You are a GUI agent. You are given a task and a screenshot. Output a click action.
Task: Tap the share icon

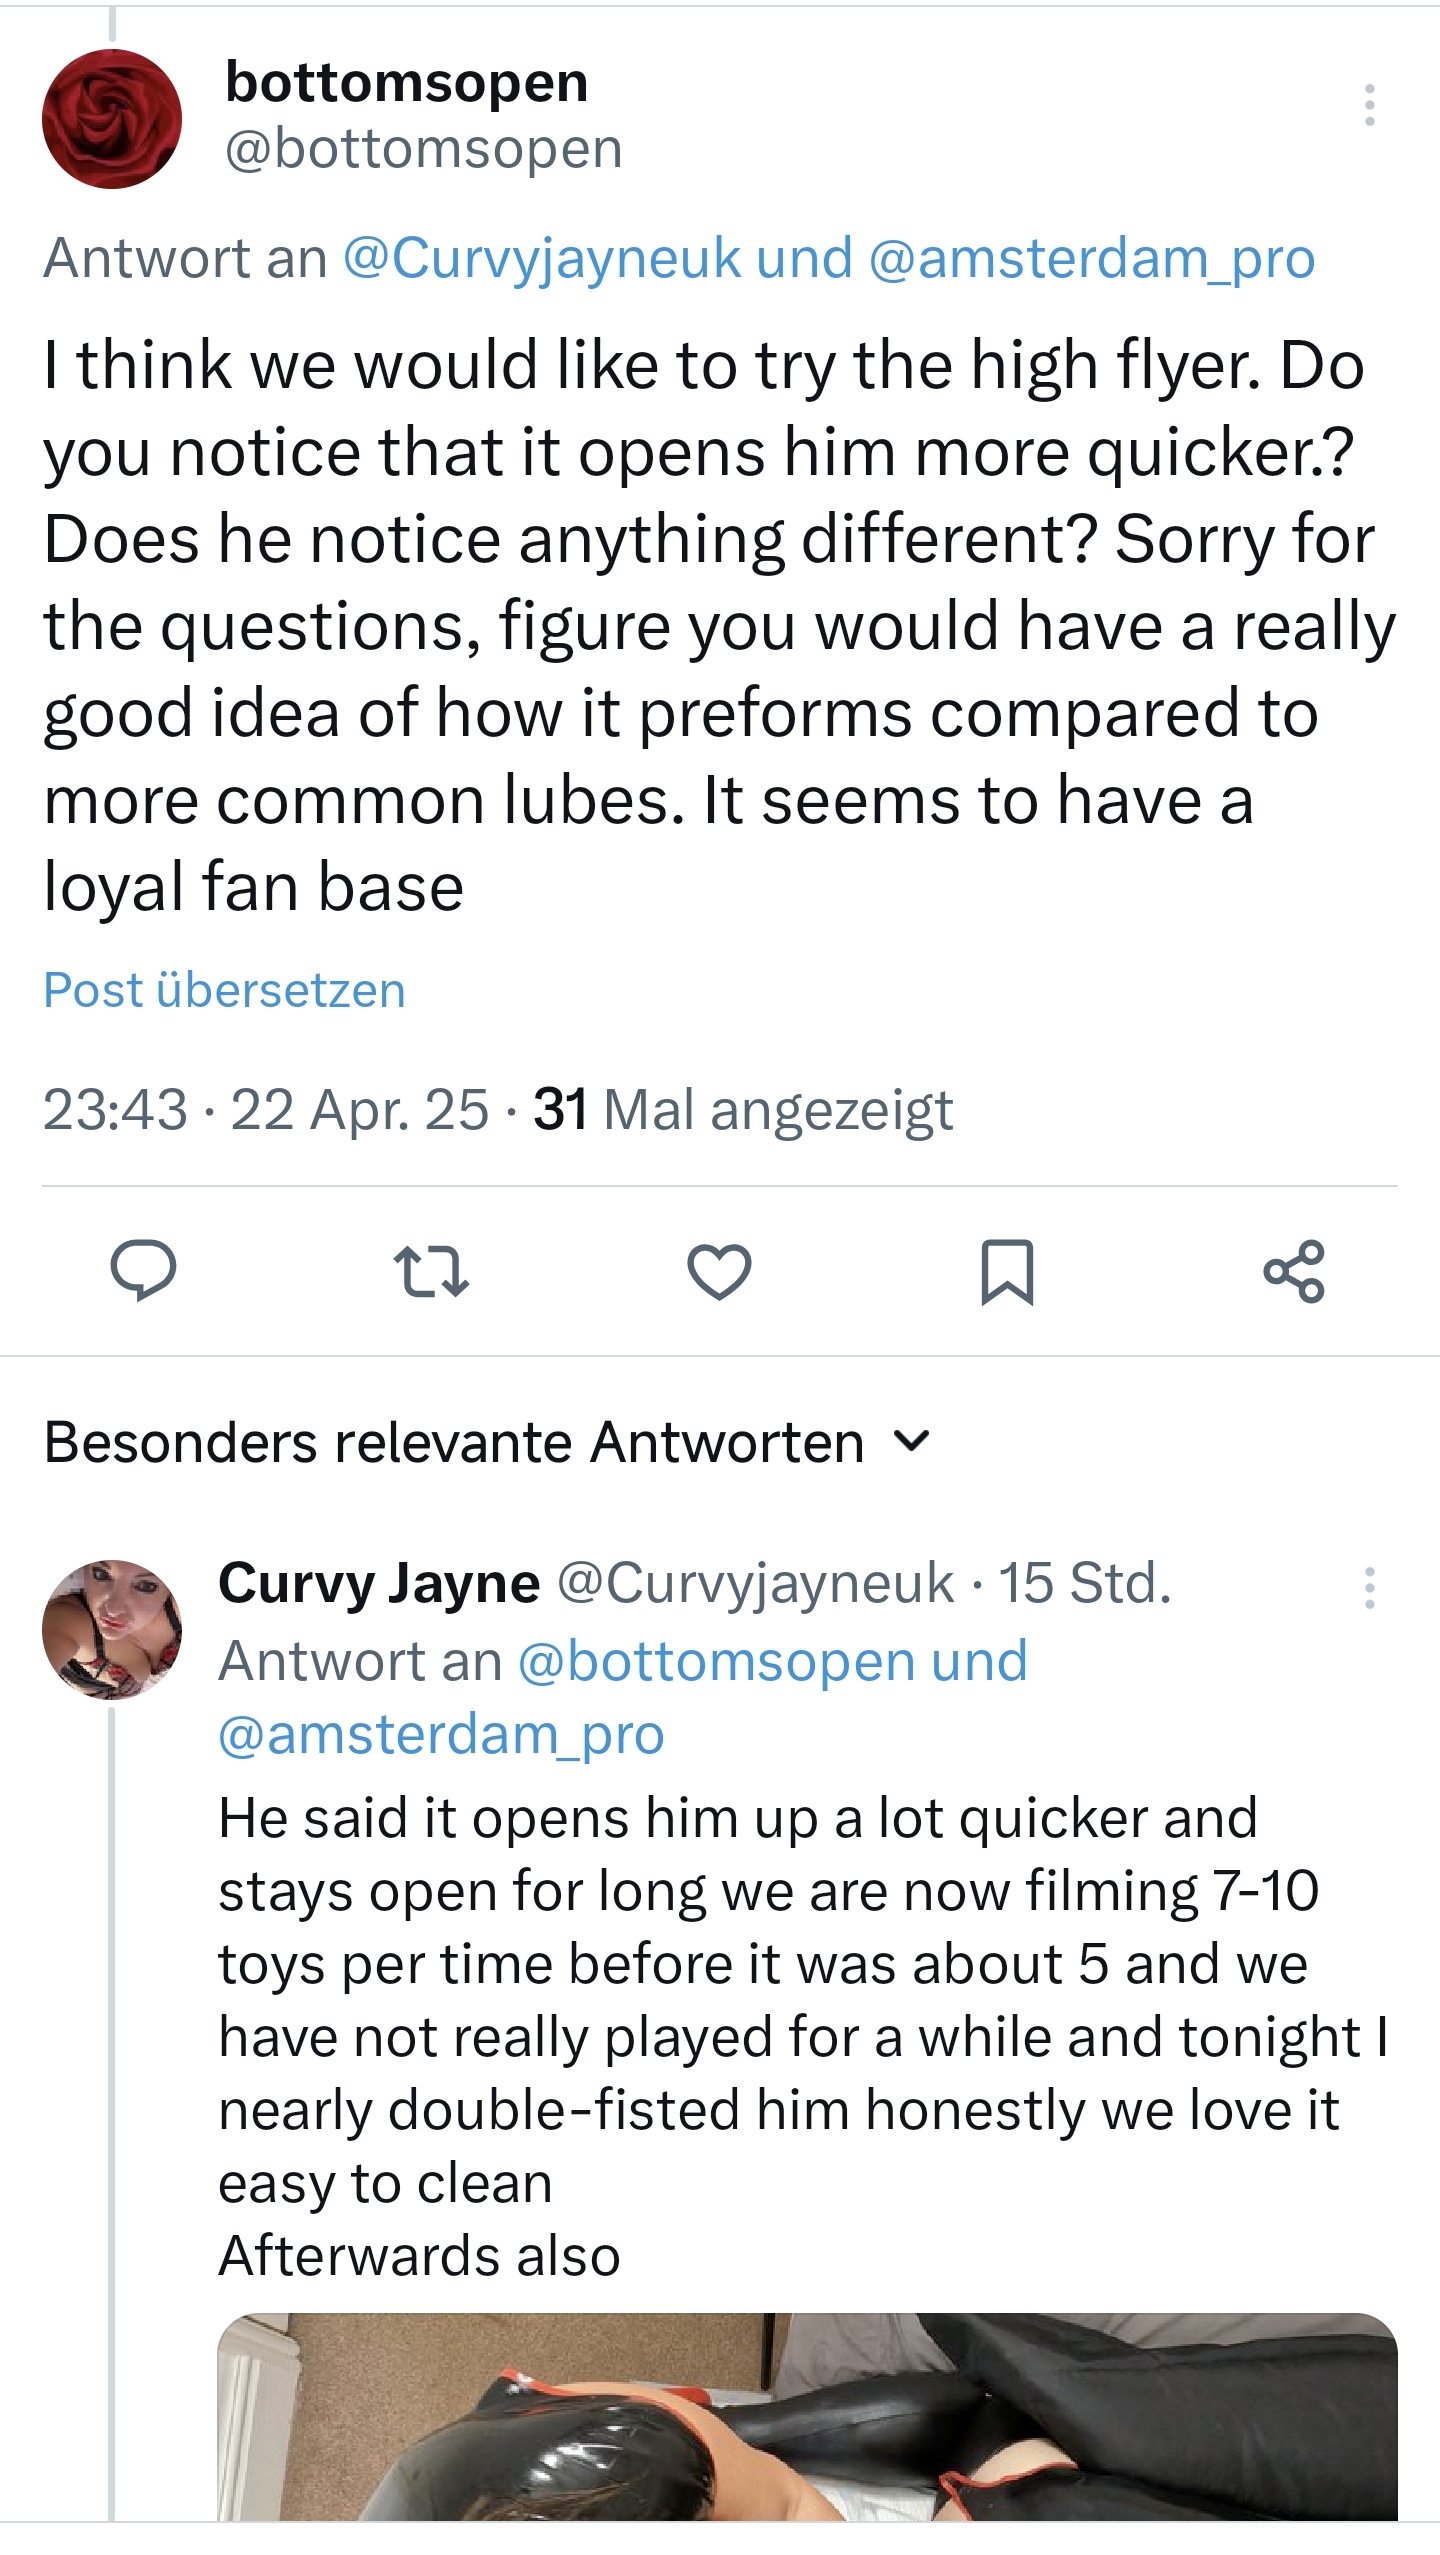coord(1294,1271)
